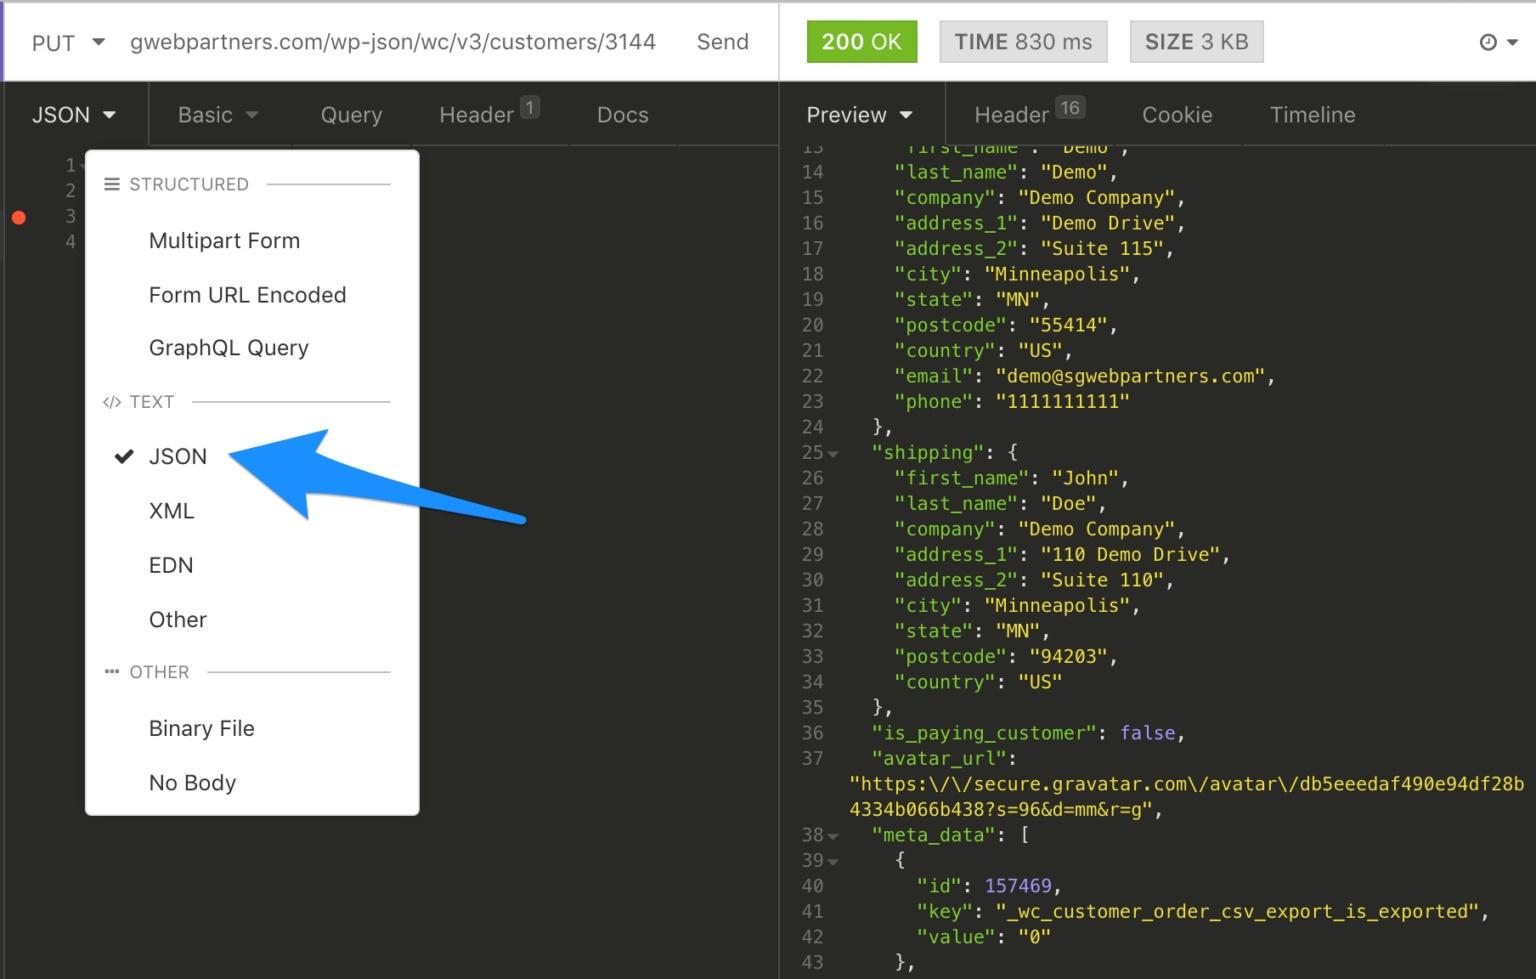Click the green 200 OK status badge
Viewport: 1536px width, 979px height.
862,42
